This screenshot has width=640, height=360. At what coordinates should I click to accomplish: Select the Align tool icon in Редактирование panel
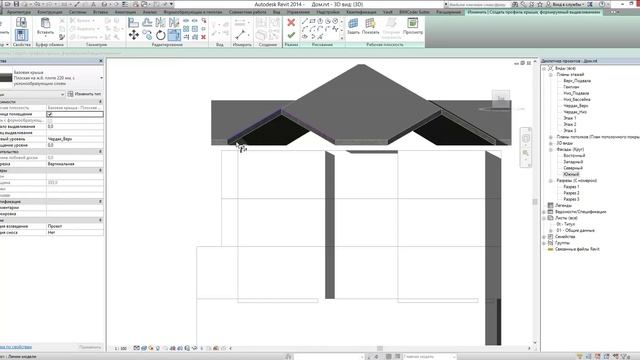pyautogui.click(x=133, y=22)
